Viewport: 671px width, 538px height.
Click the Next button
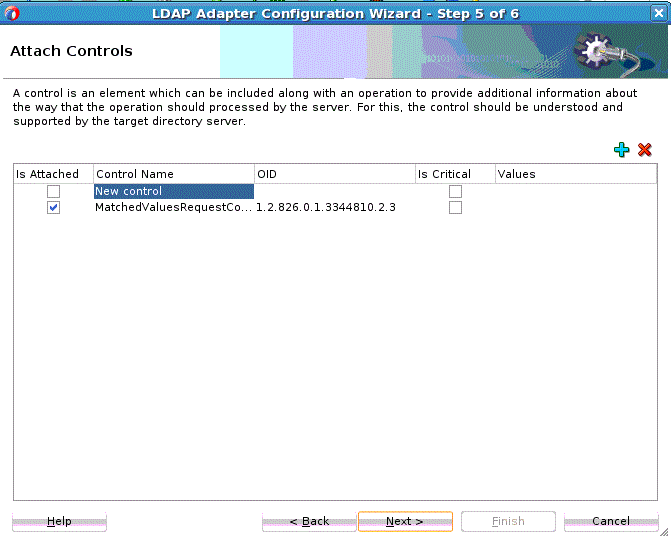(405, 521)
